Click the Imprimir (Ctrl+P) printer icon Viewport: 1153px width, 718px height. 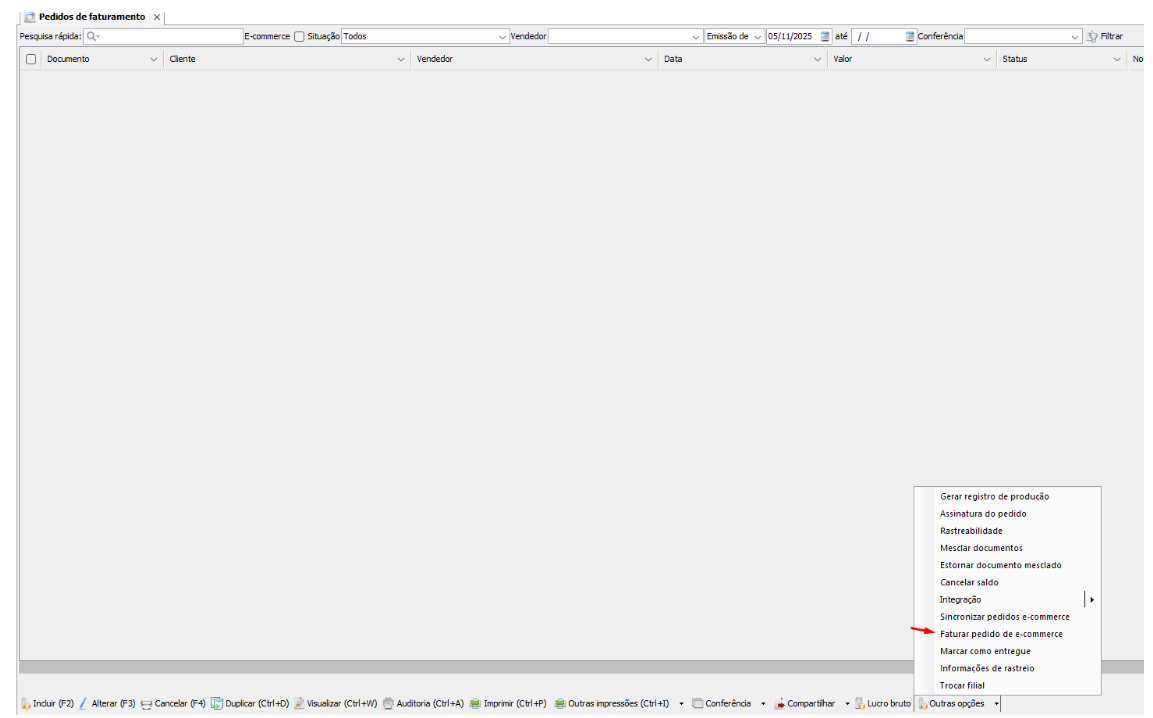(x=475, y=704)
